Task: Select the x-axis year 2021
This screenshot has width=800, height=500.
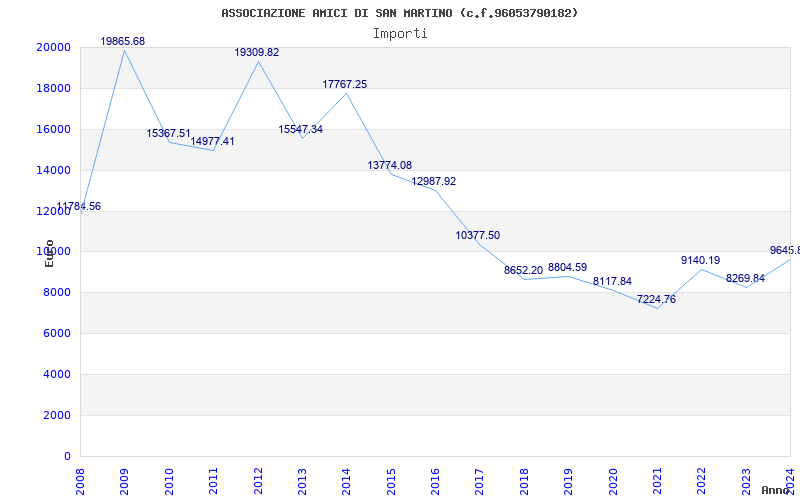Action: click(x=657, y=481)
